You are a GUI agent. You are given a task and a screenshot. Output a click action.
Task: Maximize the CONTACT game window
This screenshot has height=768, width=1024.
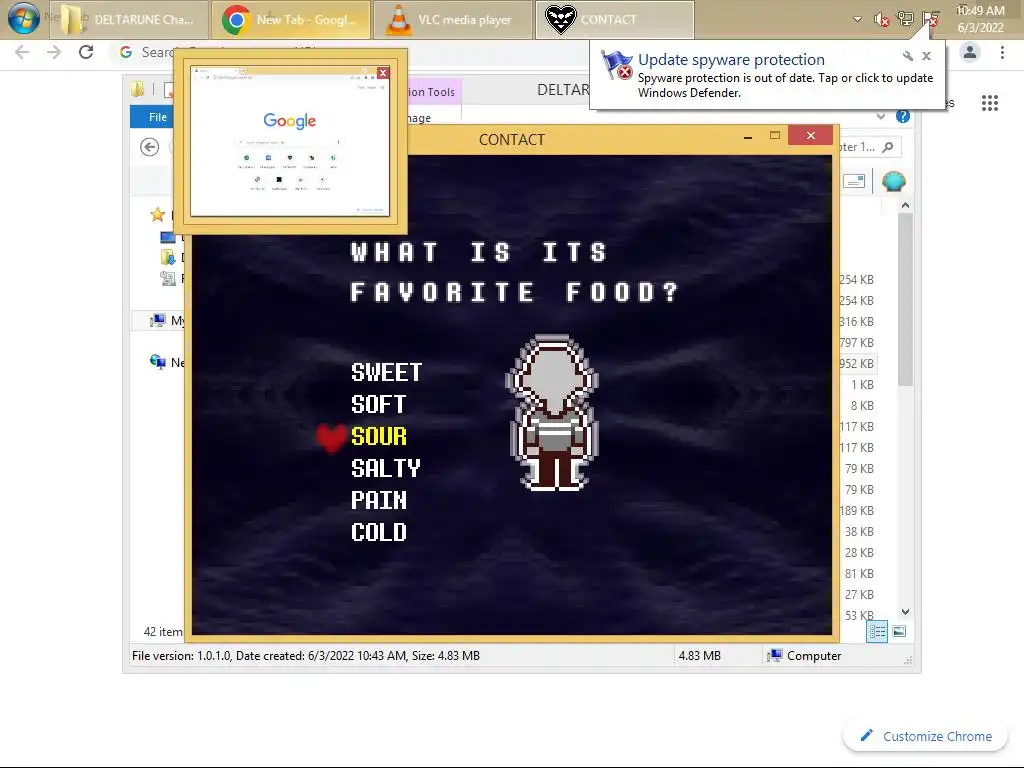coord(775,135)
